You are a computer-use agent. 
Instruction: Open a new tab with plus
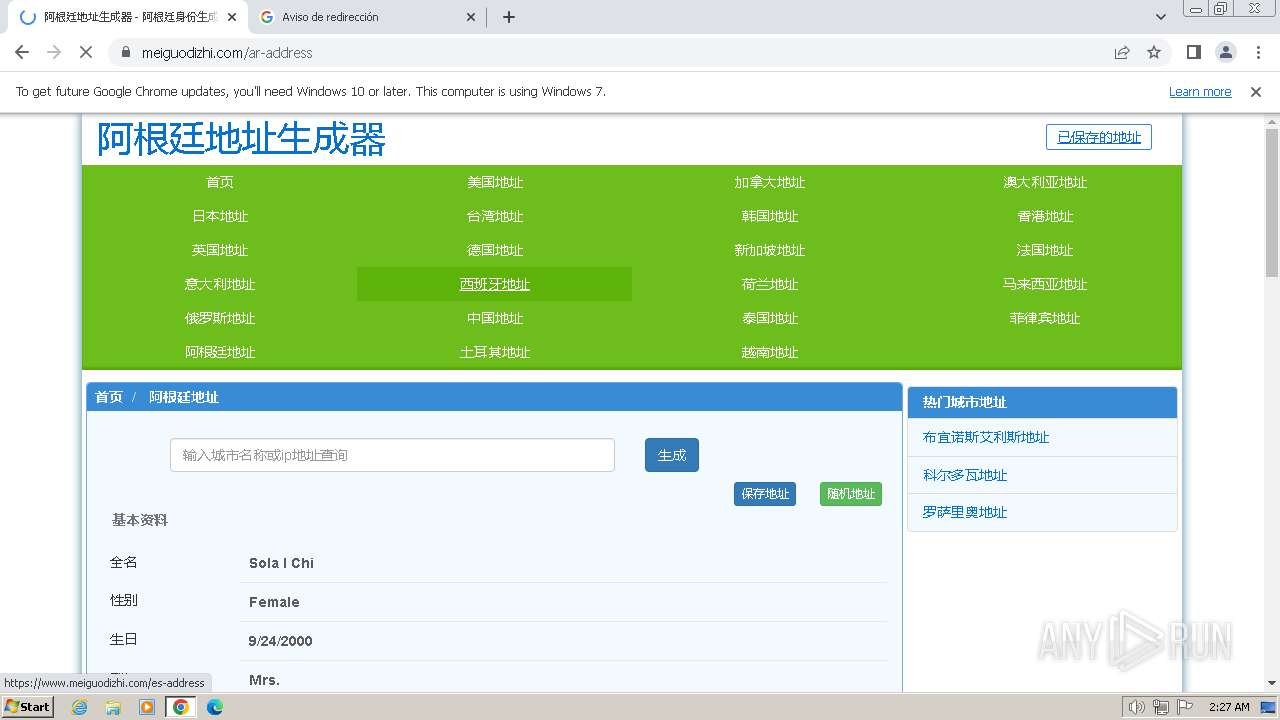pos(509,17)
